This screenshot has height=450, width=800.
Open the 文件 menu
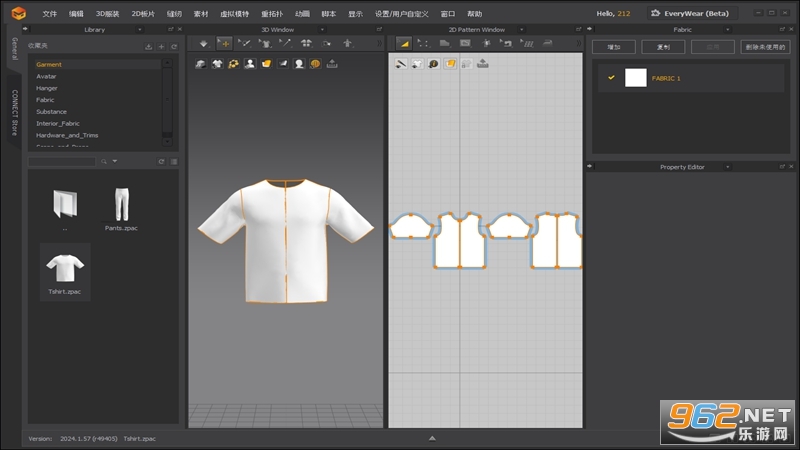coord(49,14)
